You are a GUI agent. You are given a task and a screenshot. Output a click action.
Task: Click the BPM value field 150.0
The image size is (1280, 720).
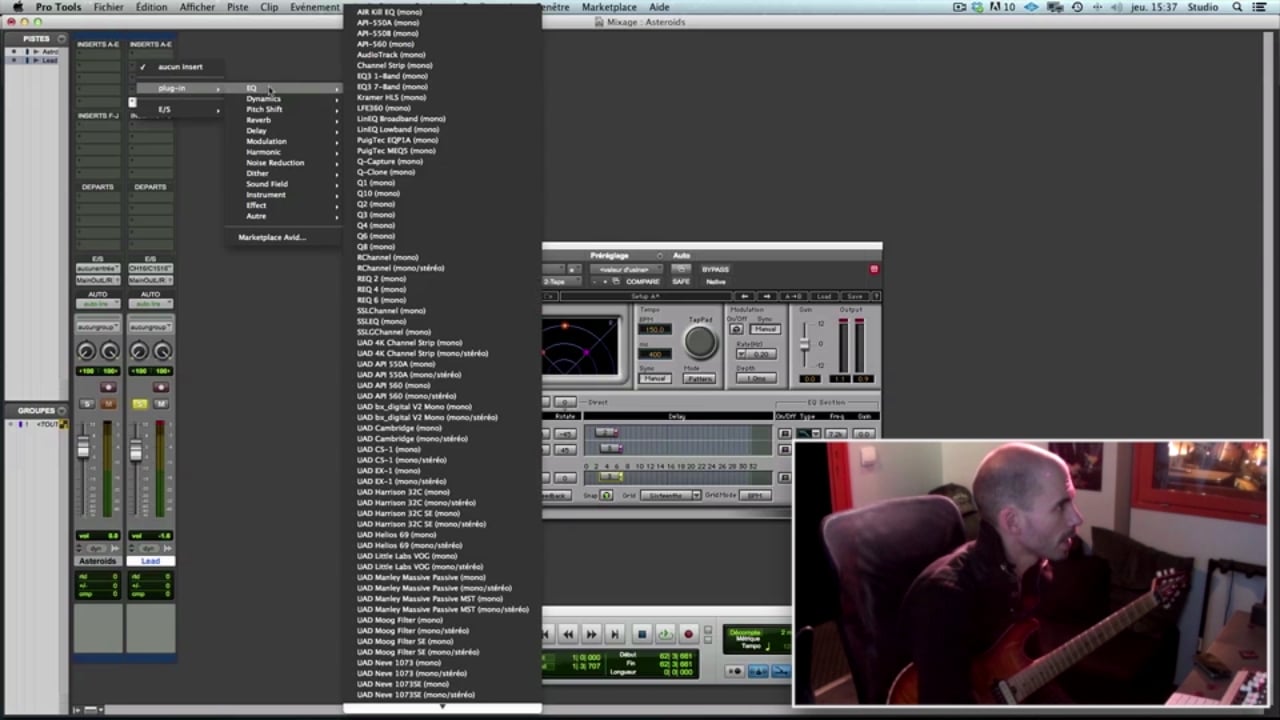[654, 330]
